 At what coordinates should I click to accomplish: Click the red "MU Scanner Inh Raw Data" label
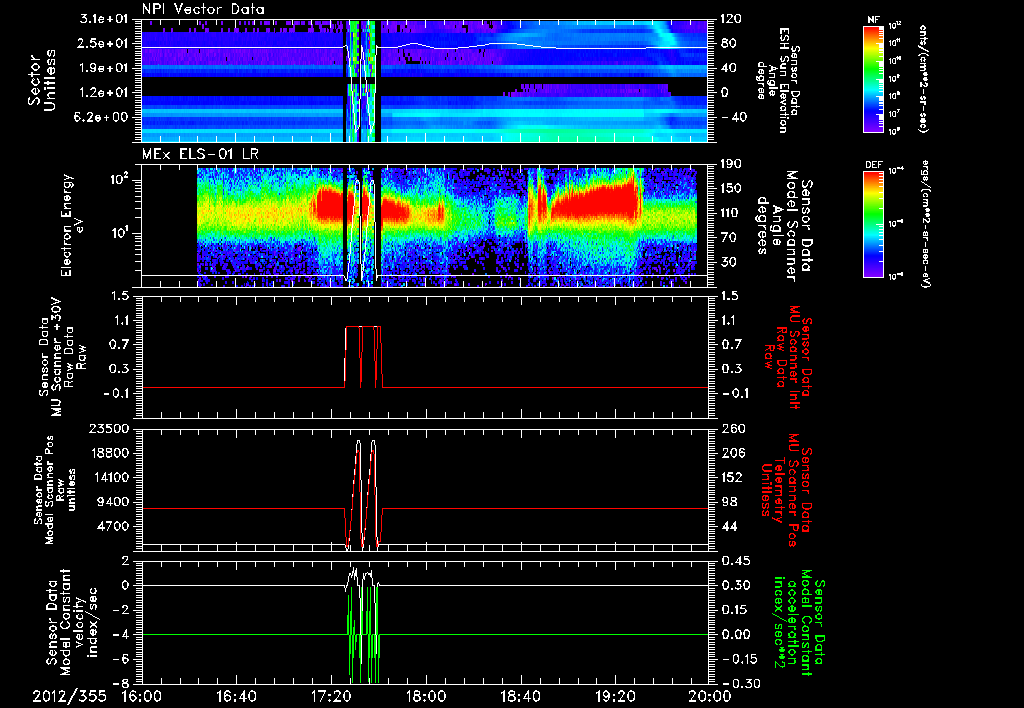(788, 358)
